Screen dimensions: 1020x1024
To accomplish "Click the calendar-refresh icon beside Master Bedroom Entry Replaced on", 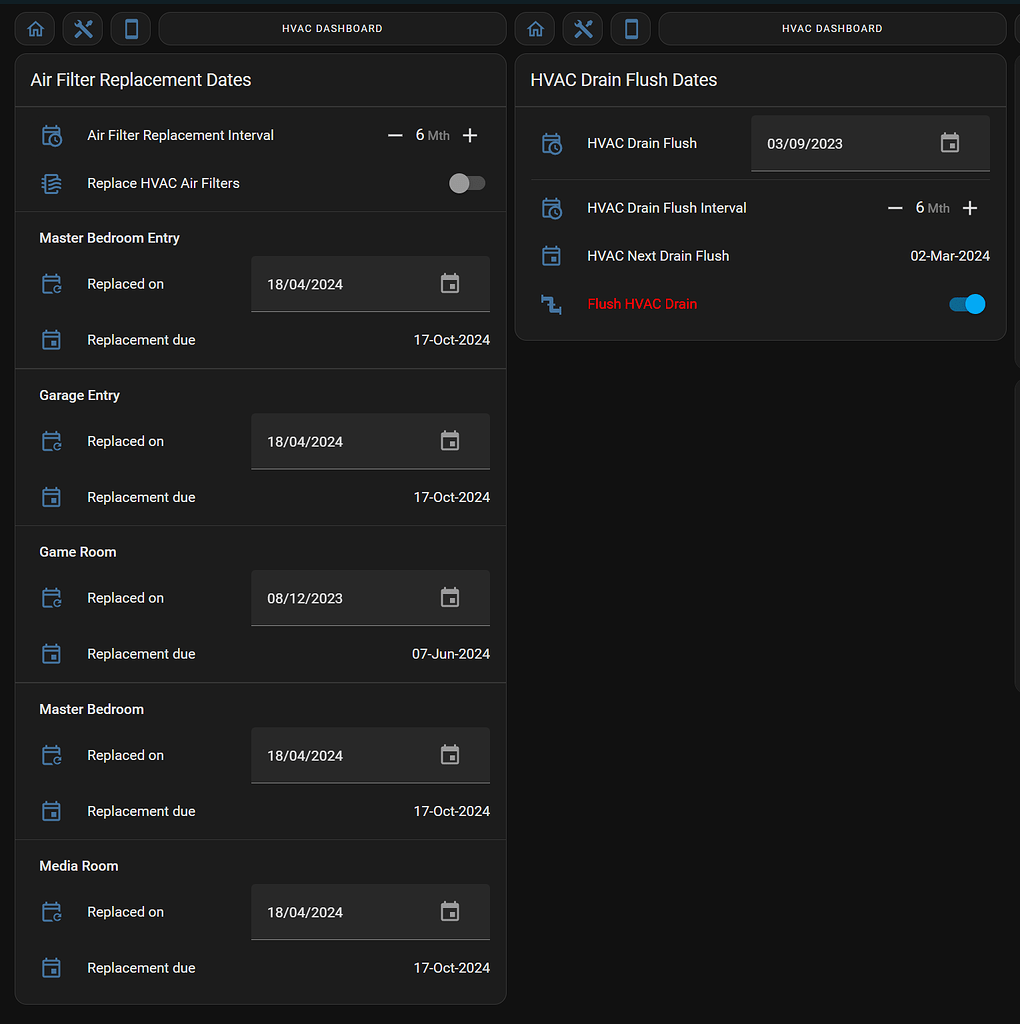I will pyautogui.click(x=51, y=283).
